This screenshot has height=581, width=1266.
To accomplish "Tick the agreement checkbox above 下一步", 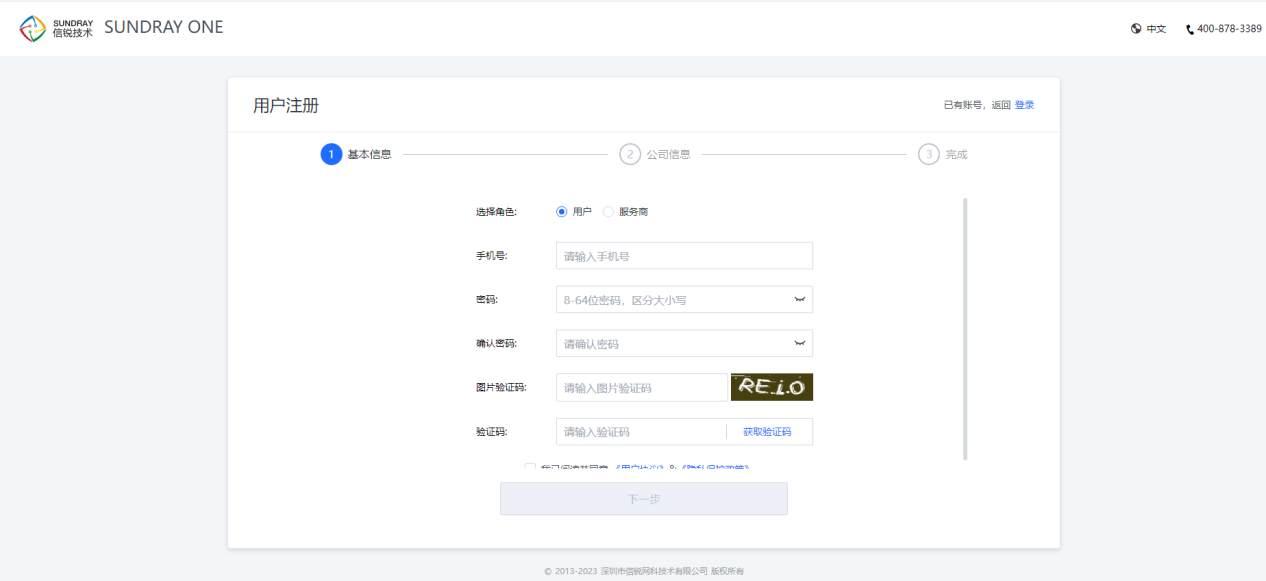I will tap(530, 467).
